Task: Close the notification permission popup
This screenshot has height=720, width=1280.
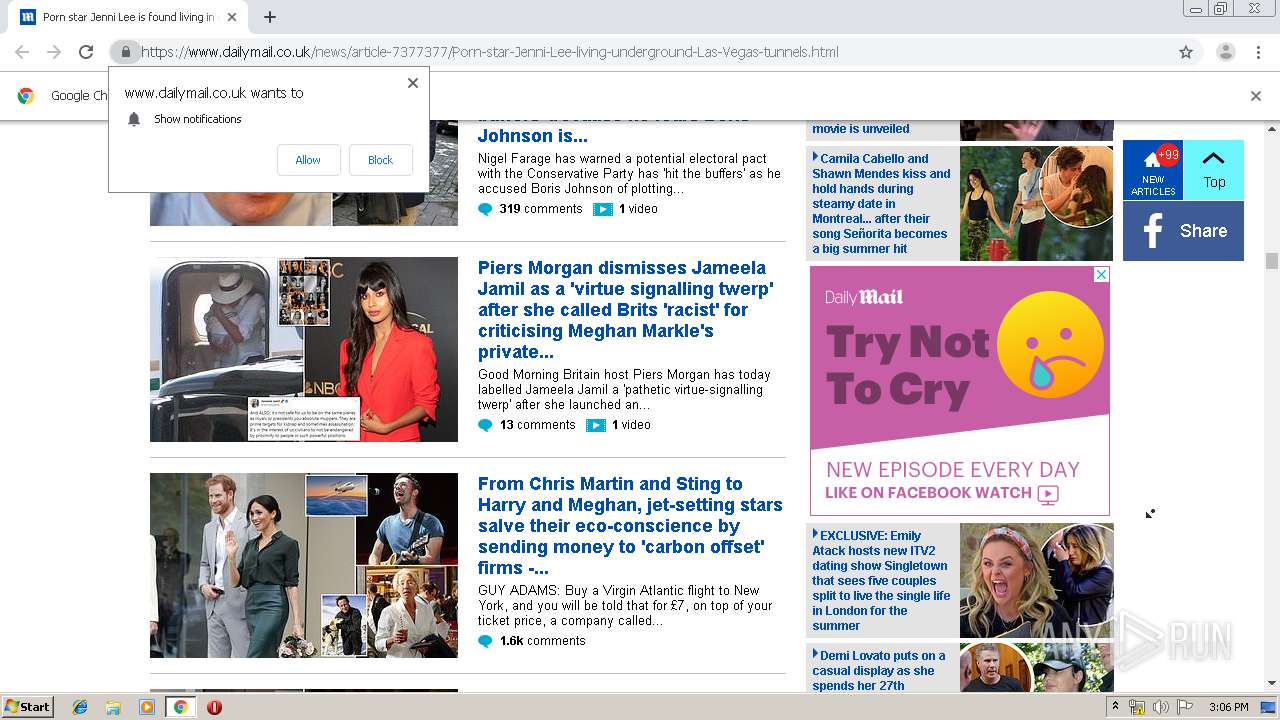Action: point(413,83)
